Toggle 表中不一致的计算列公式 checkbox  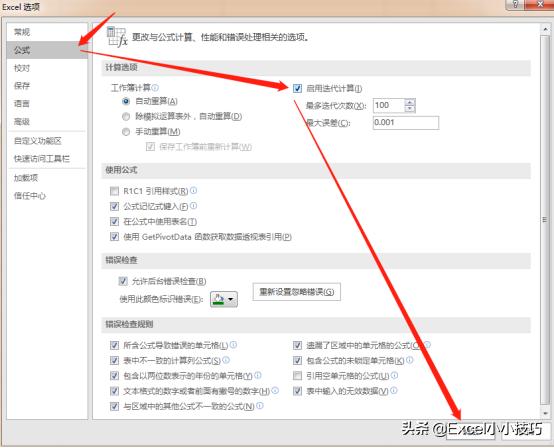coord(114,360)
